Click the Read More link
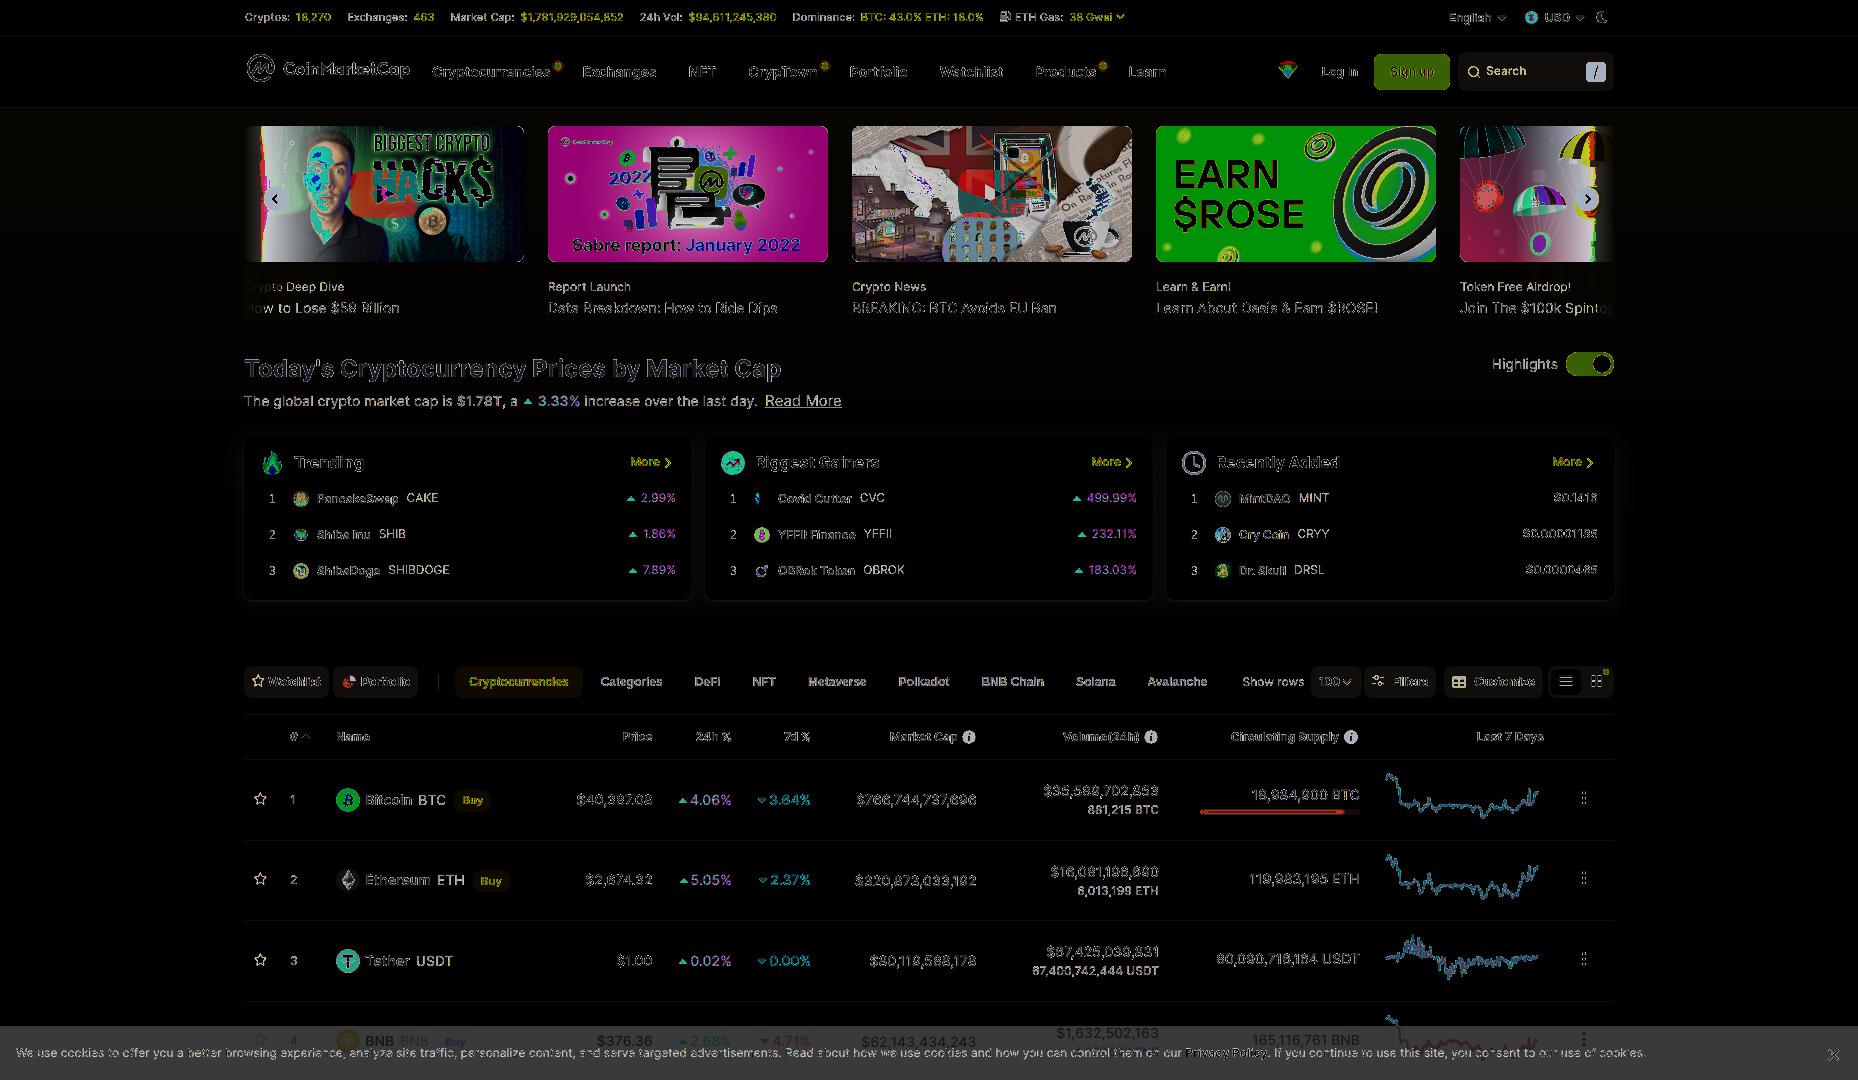The height and width of the screenshot is (1080, 1858). tap(803, 401)
